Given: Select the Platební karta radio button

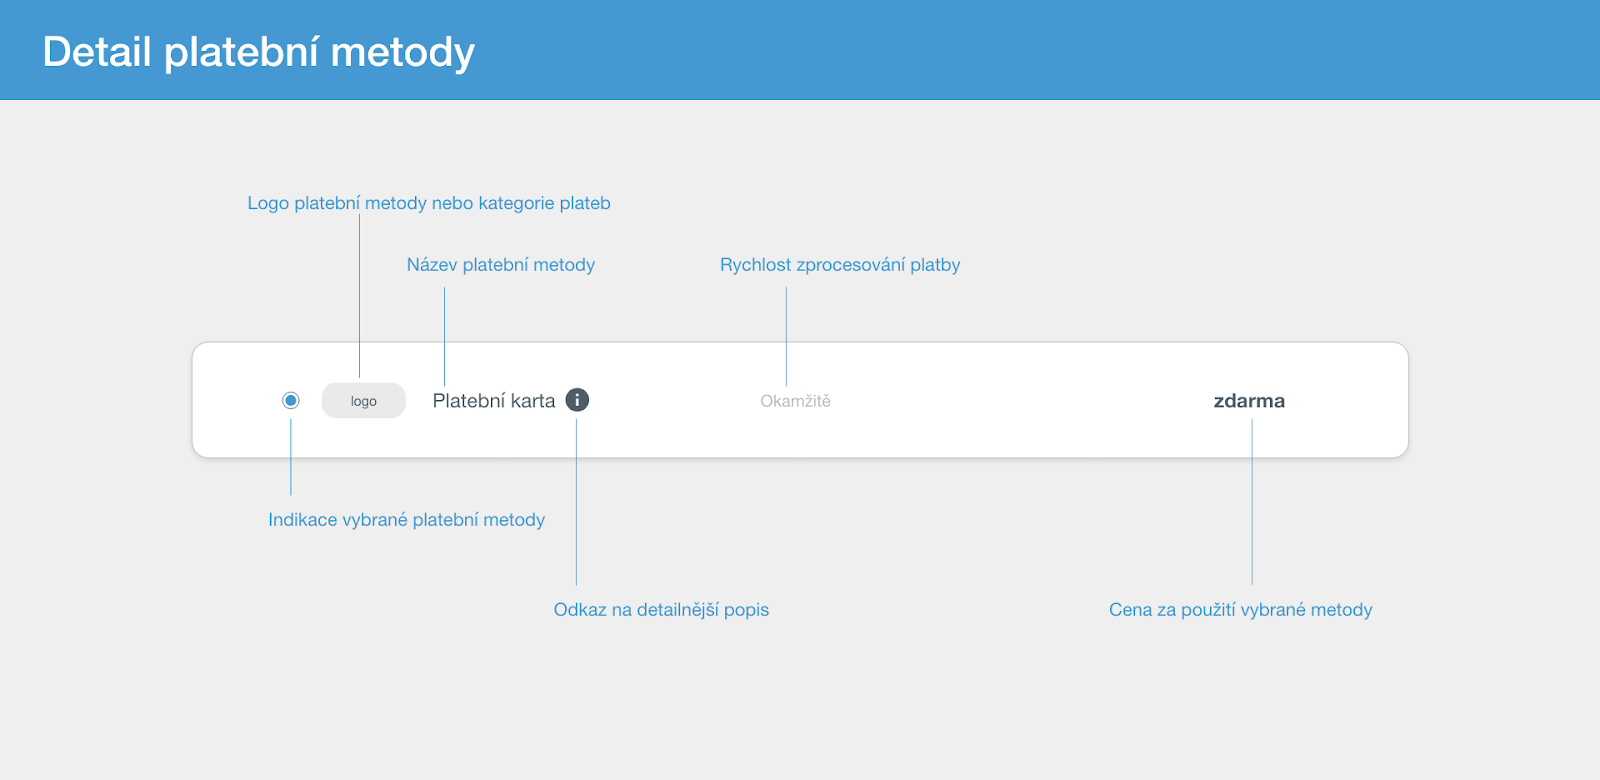Looking at the screenshot, I should (291, 400).
